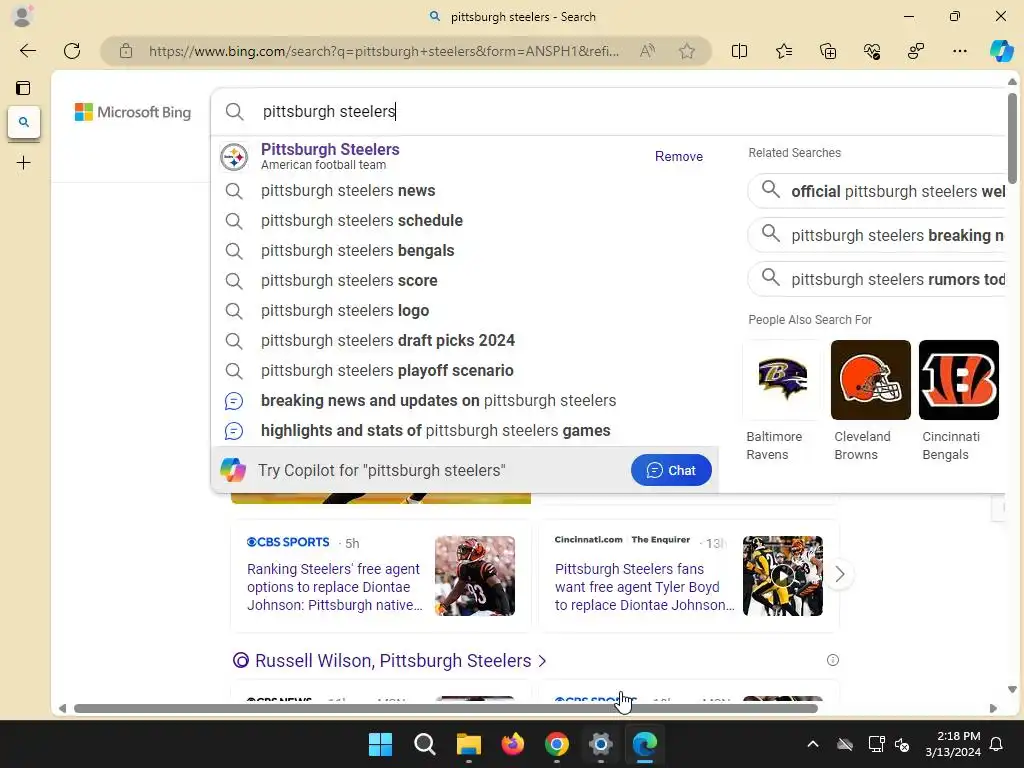This screenshot has width=1024, height=768.
Task: Click scroll down arrow on vertical scrollbar
Action: pos(1012,690)
